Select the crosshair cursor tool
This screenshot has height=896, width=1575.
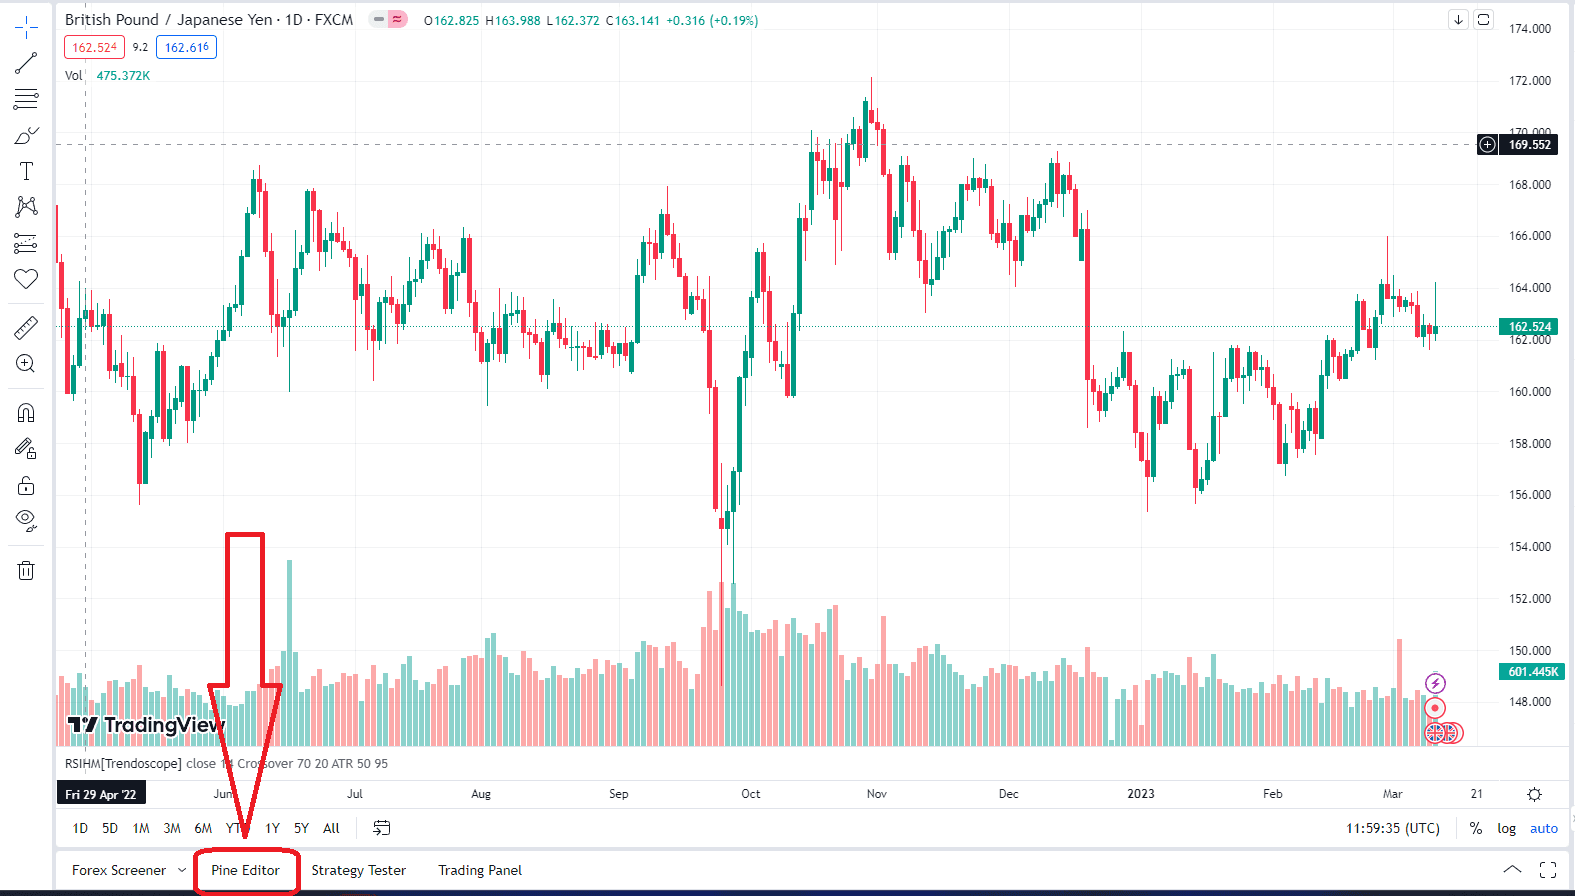[26, 26]
